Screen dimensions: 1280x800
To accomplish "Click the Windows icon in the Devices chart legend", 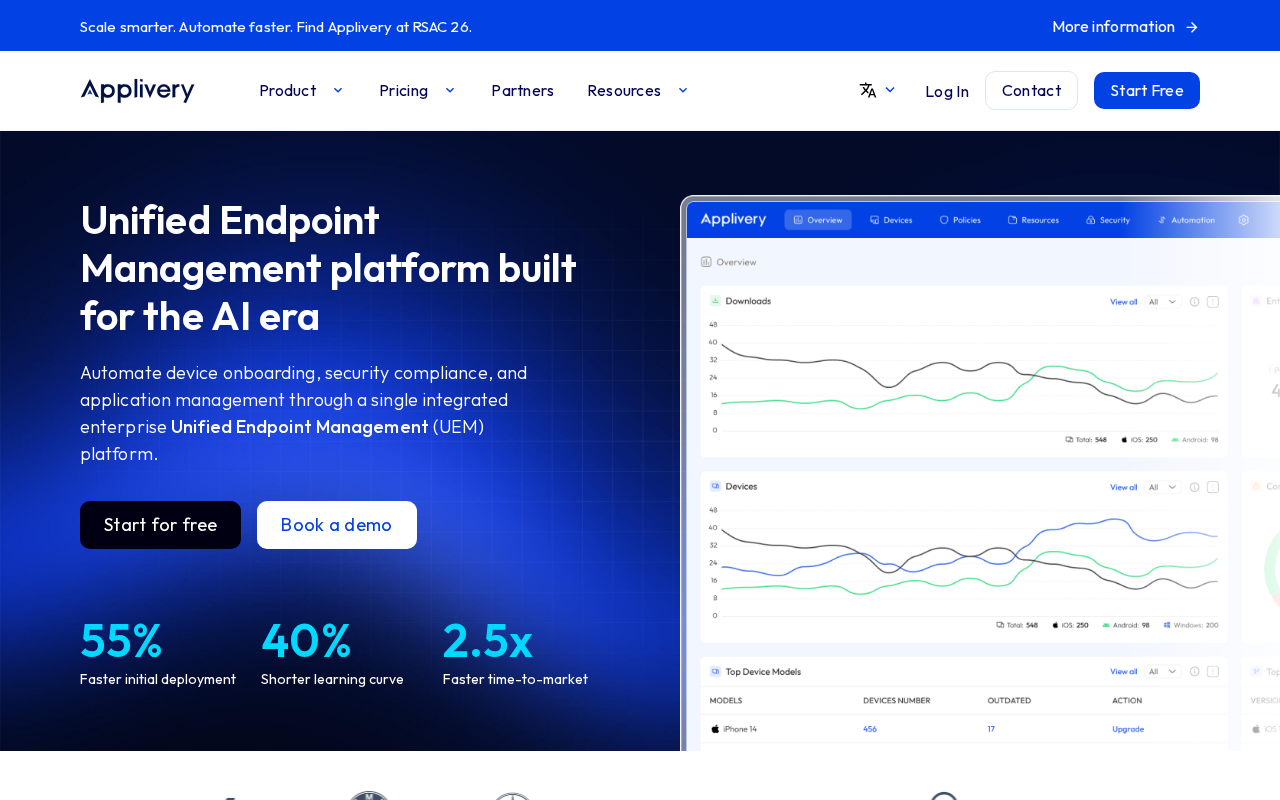I will tap(1167, 625).
